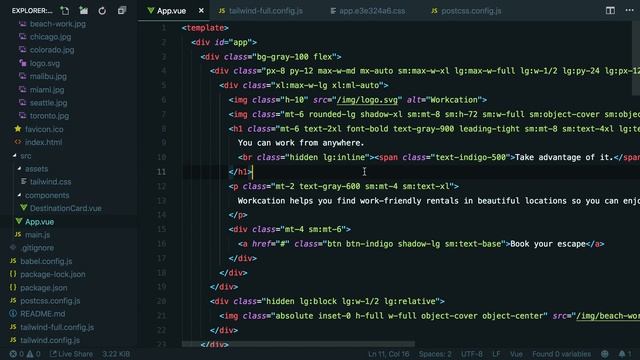
Task: Open logo.svg in the file tree
Action: pos(44,63)
